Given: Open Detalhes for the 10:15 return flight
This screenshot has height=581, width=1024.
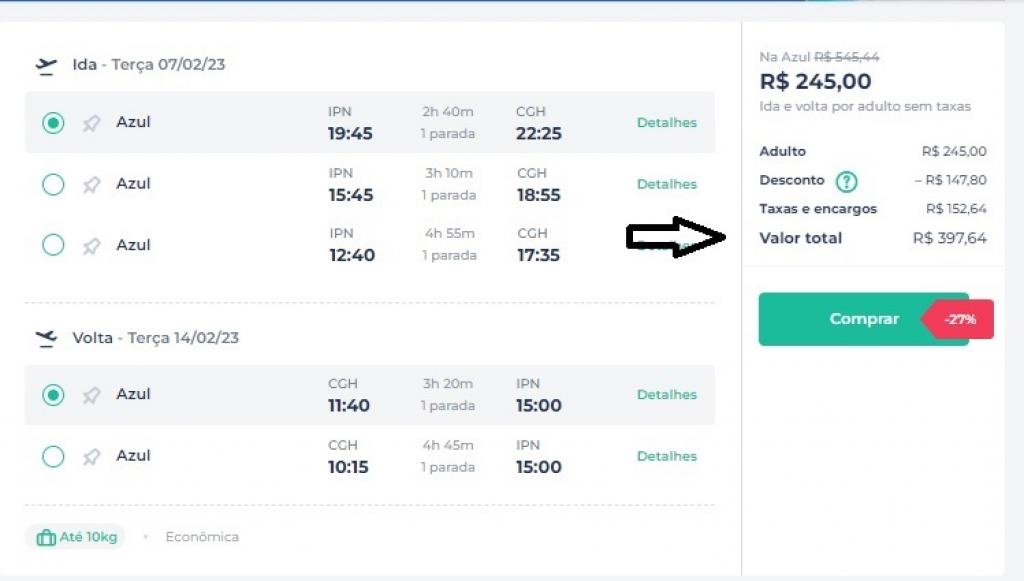Looking at the screenshot, I should (666, 456).
